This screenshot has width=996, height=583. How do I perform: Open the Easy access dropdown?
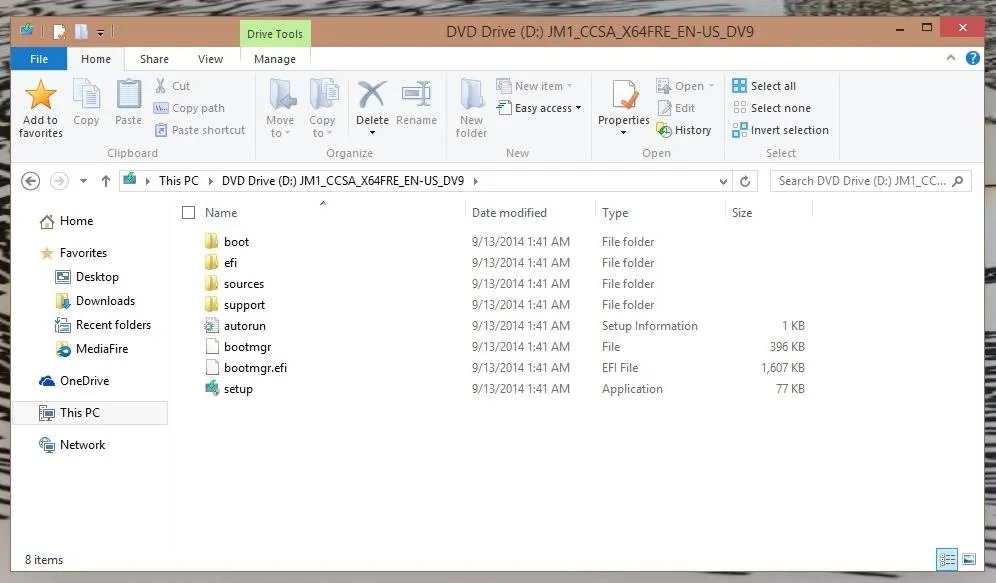click(539, 108)
